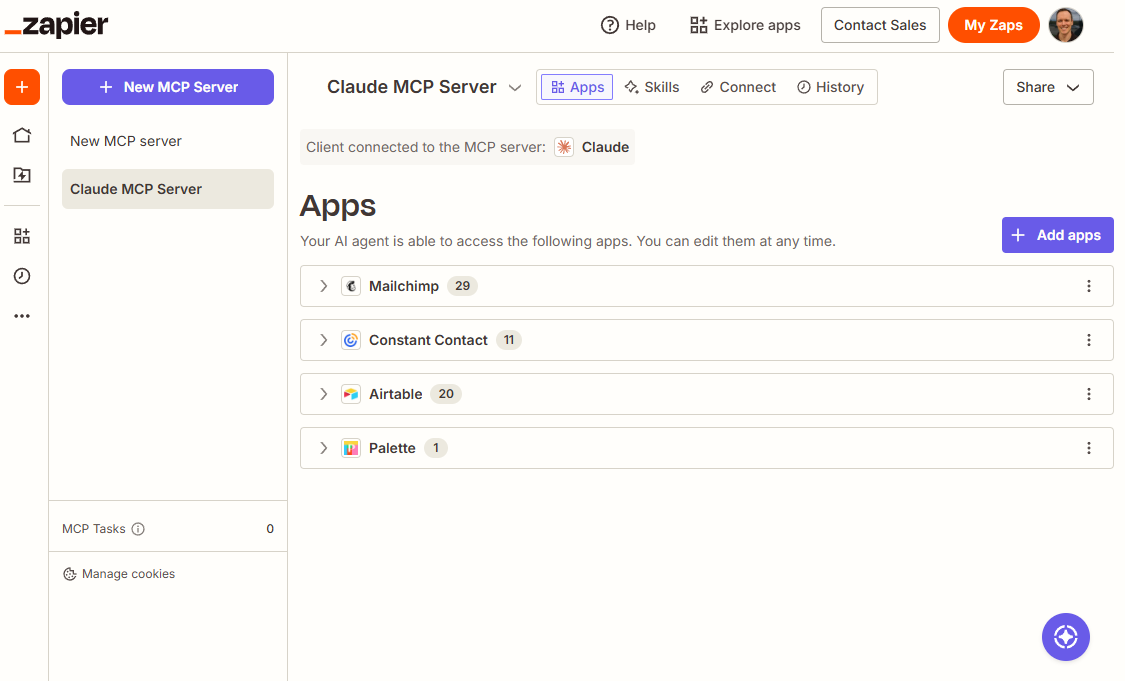Open the Zaps lightning icon in sidebar

22,175
